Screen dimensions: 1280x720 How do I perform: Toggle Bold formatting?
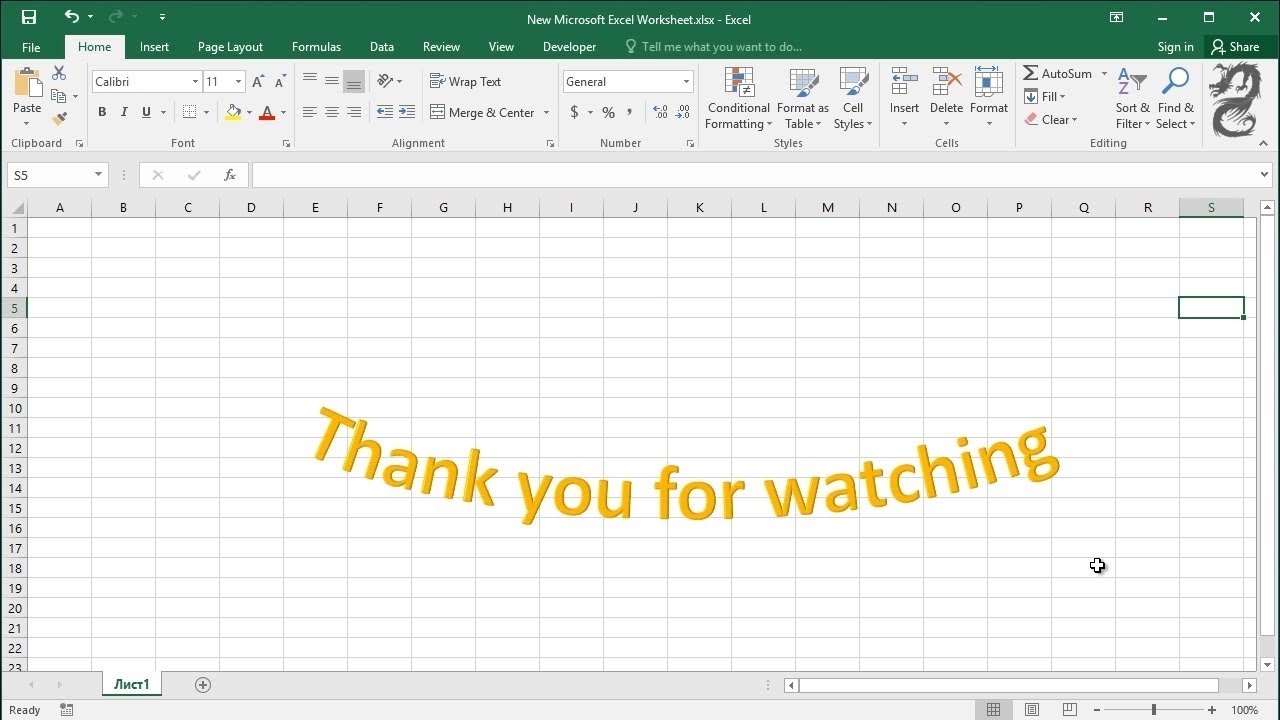point(102,112)
